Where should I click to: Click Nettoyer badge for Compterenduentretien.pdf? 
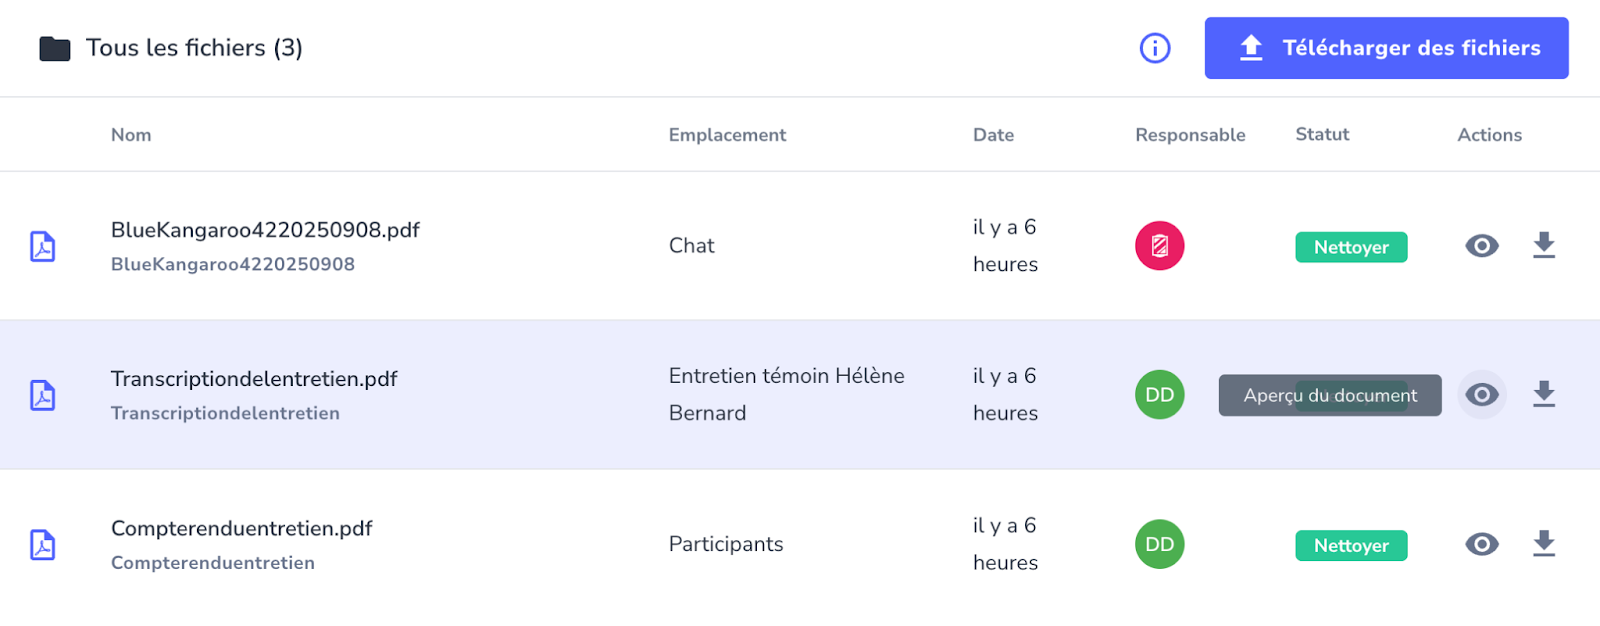1351,545
